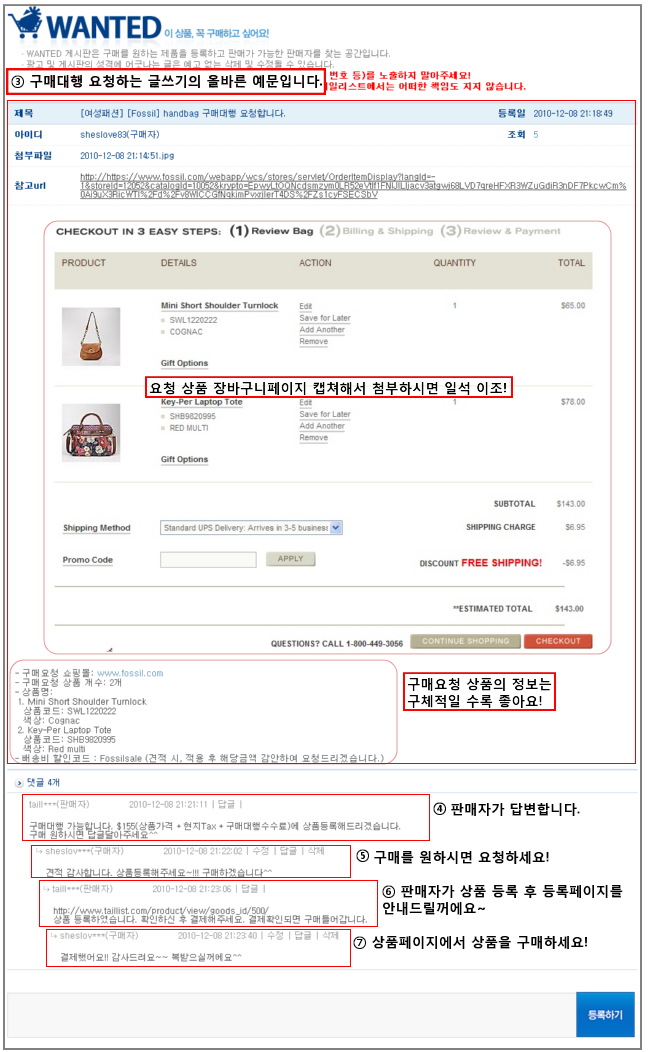Click the APPLY promo code button
The width and height of the screenshot is (648, 1052).
tap(290, 559)
